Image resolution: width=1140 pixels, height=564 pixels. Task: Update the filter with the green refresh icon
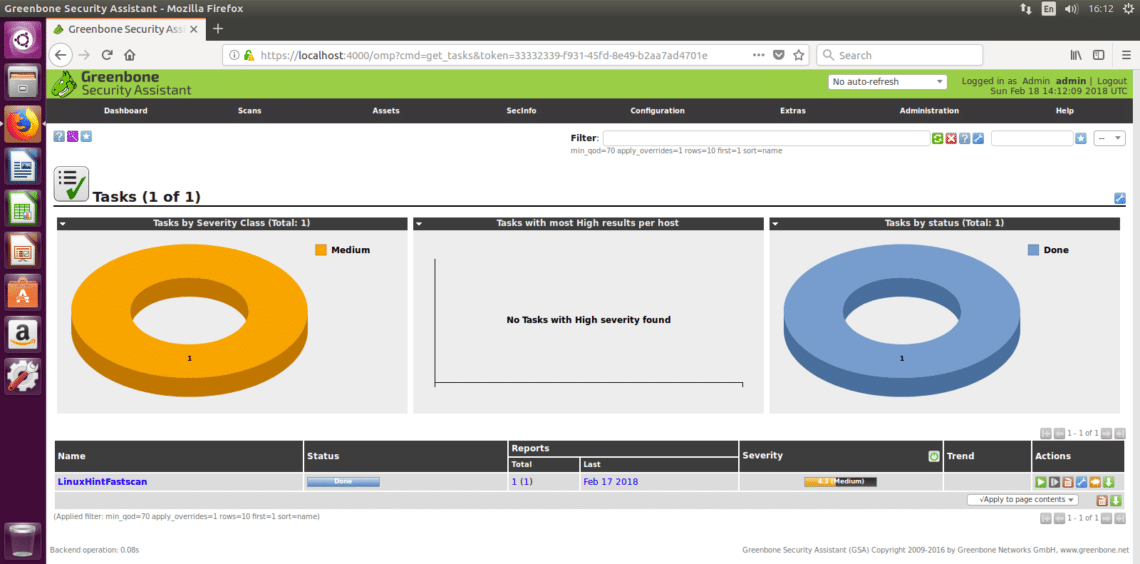click(938, 138)
